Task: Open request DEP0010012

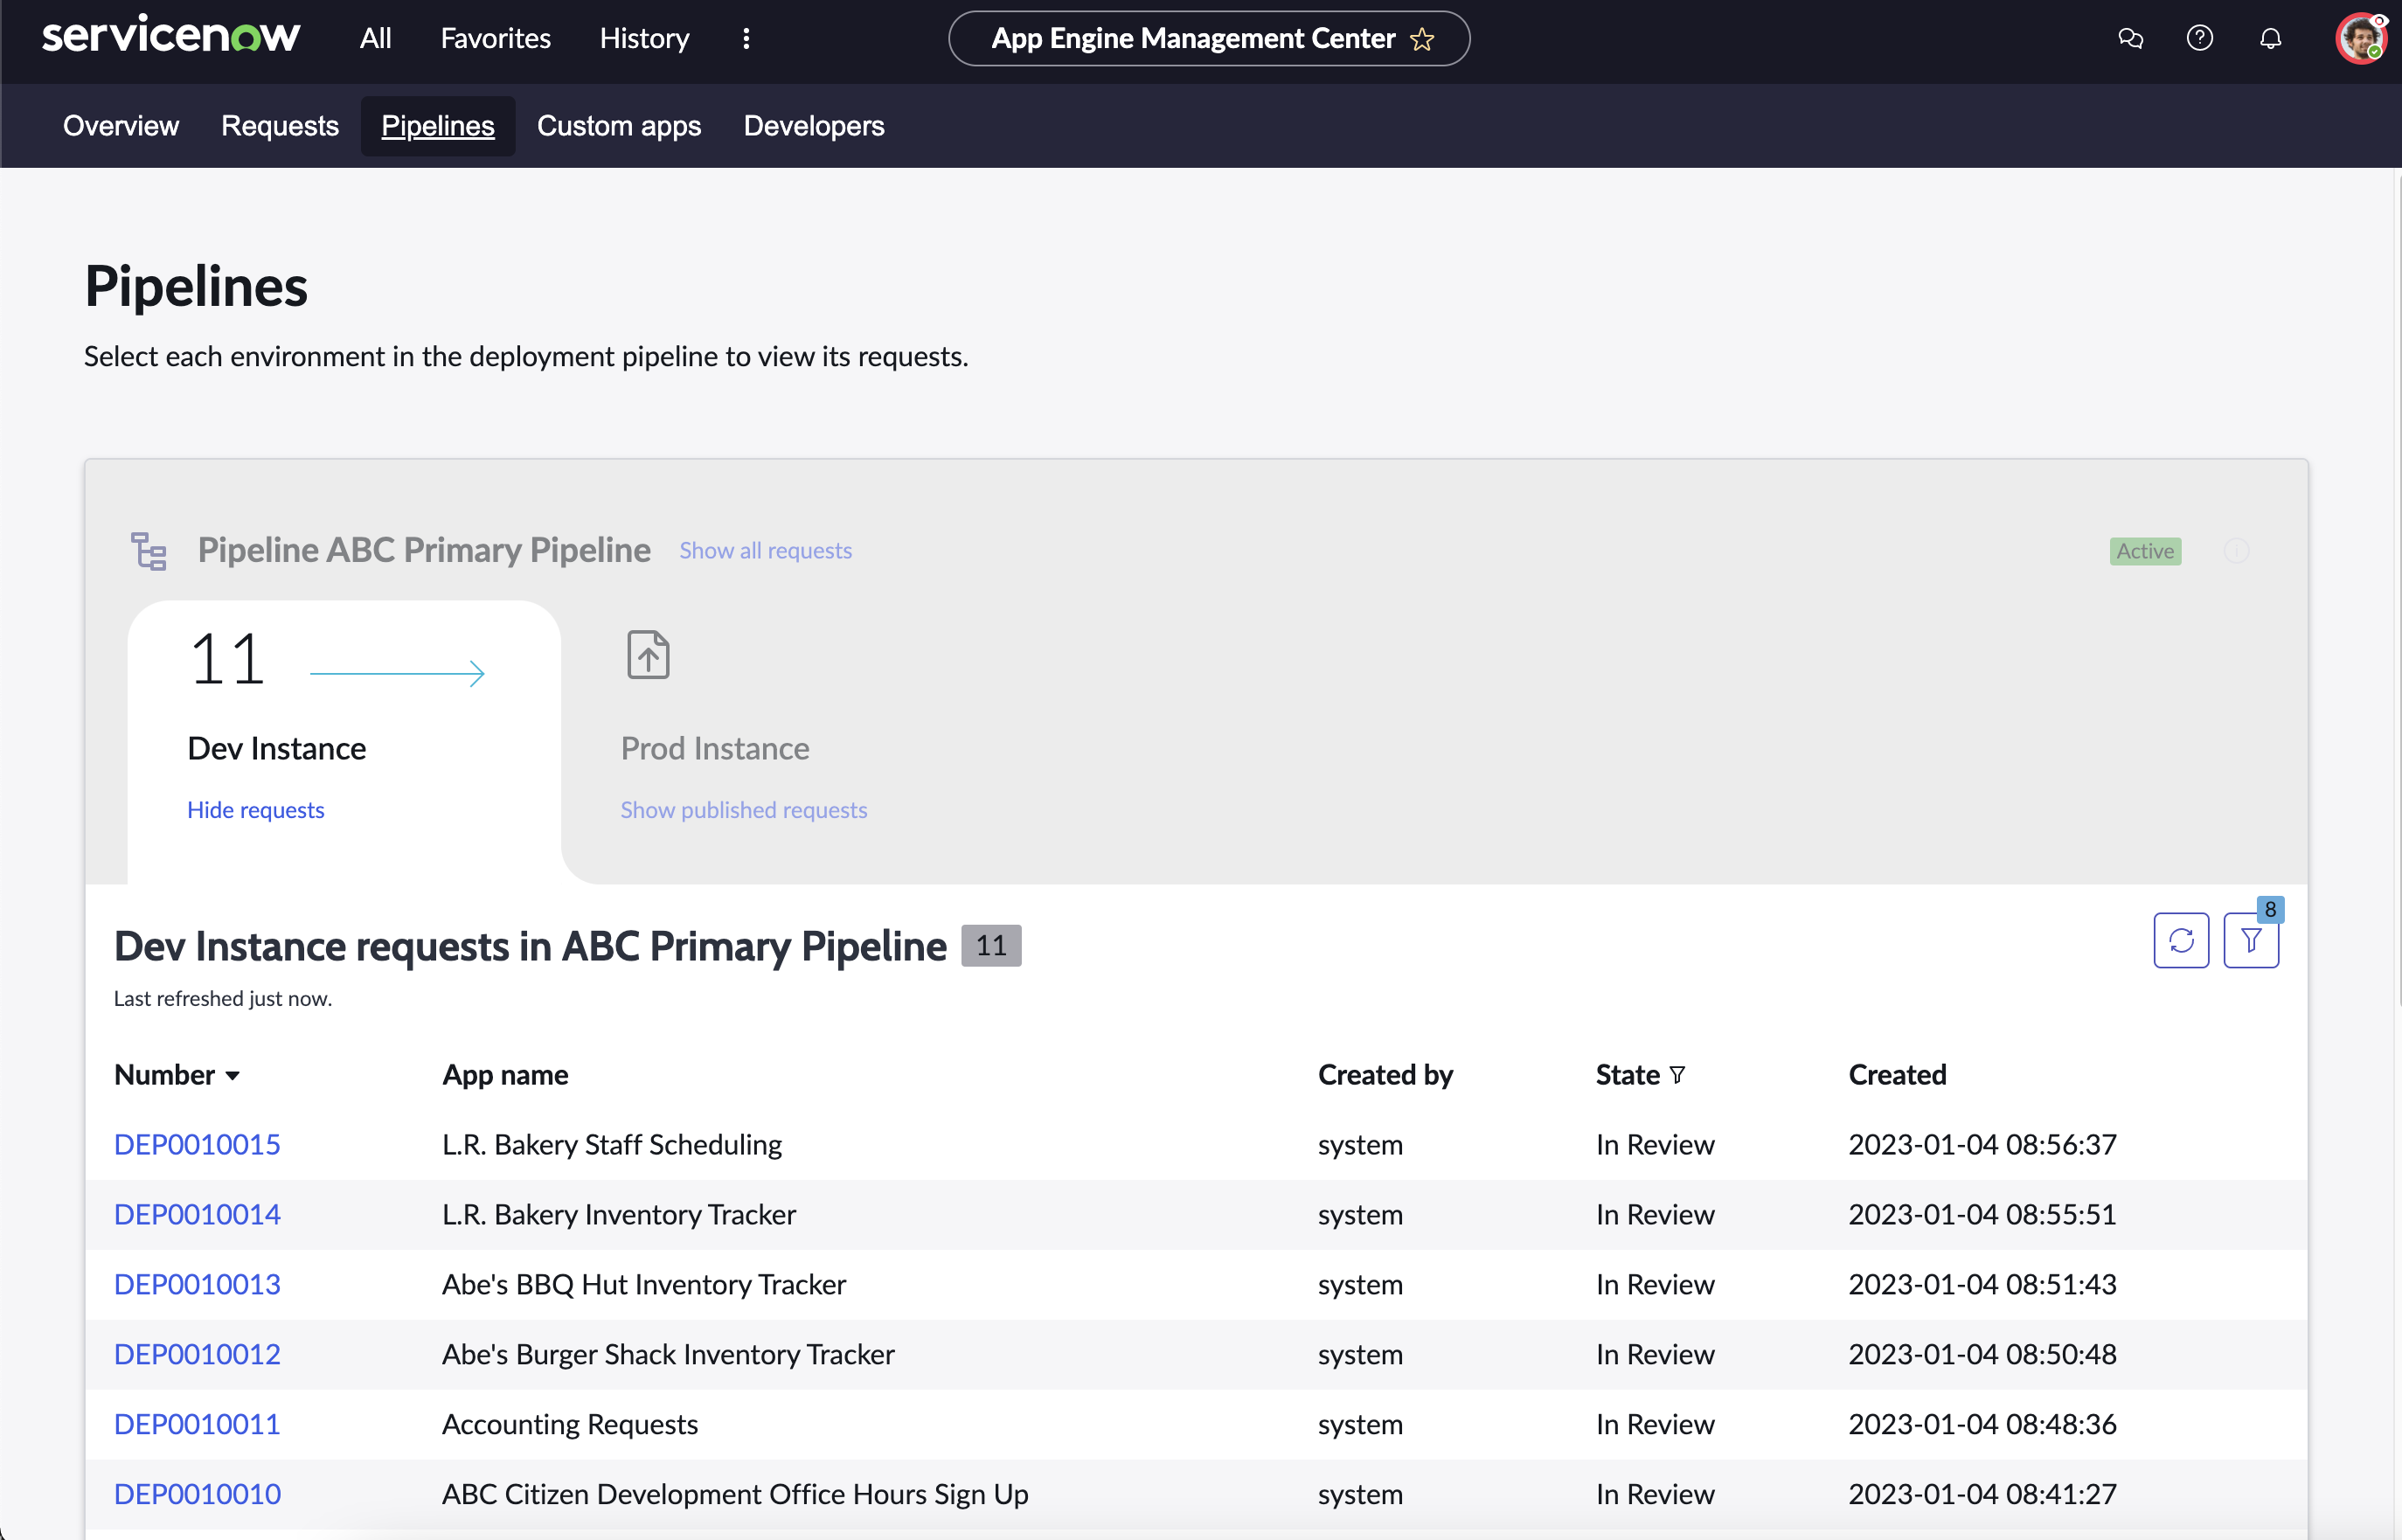Action: 197,1354
